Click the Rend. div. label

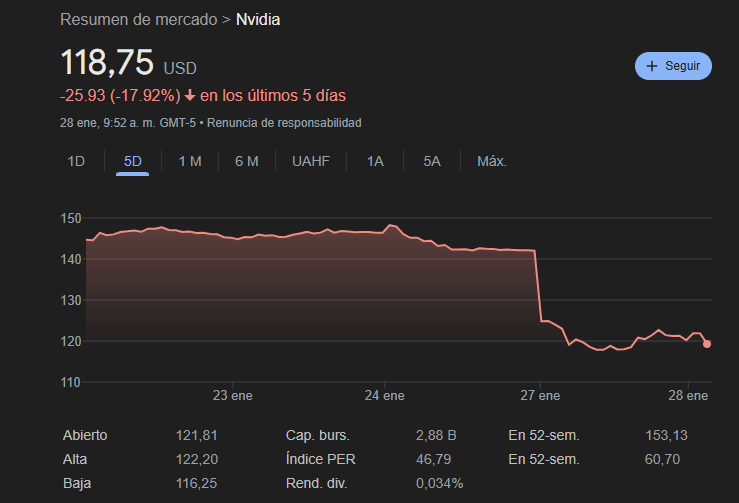click(x=316, y=483)
